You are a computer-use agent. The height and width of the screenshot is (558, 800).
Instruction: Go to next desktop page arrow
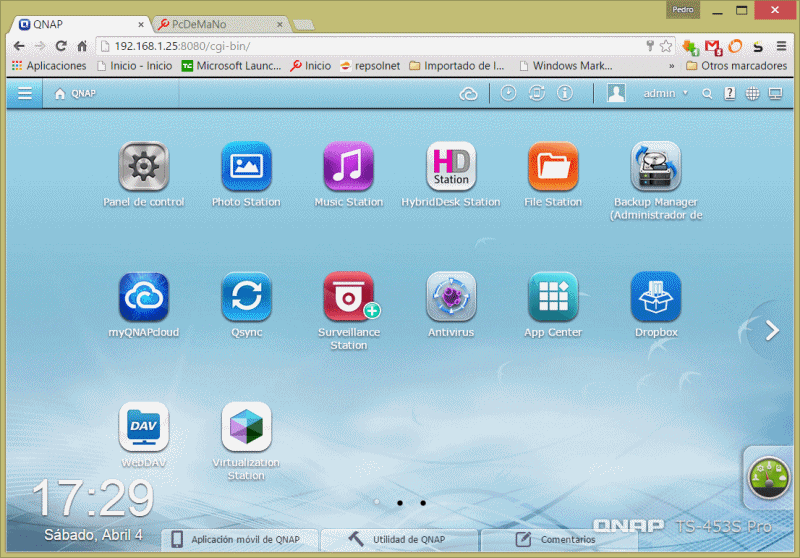[x=772, y=331]
